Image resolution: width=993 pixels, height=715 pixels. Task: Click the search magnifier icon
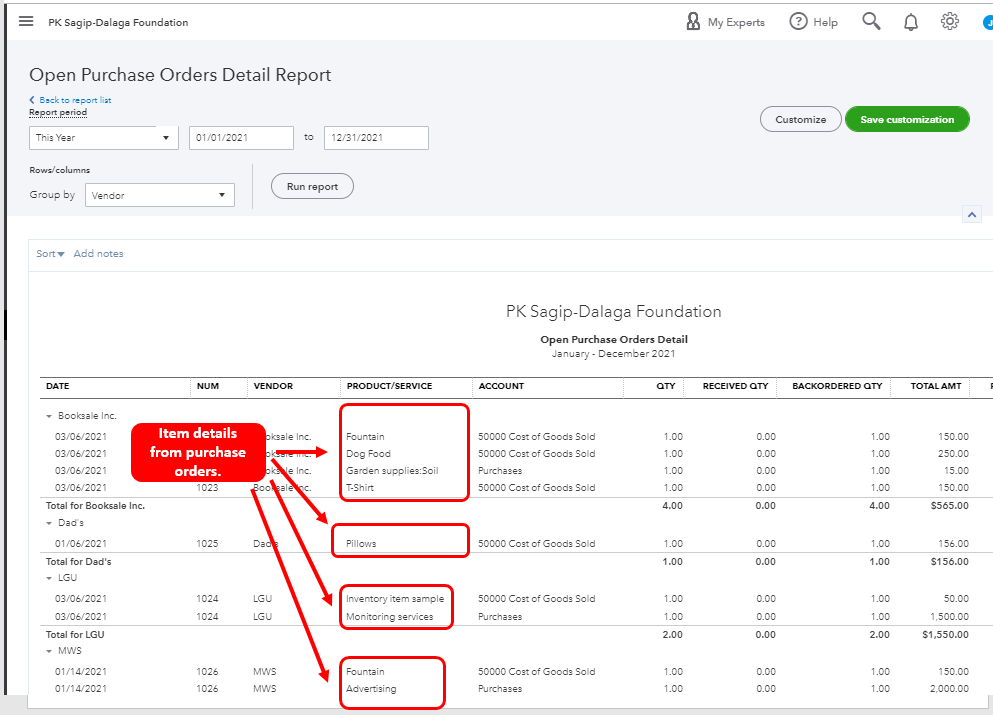point(871,22)
